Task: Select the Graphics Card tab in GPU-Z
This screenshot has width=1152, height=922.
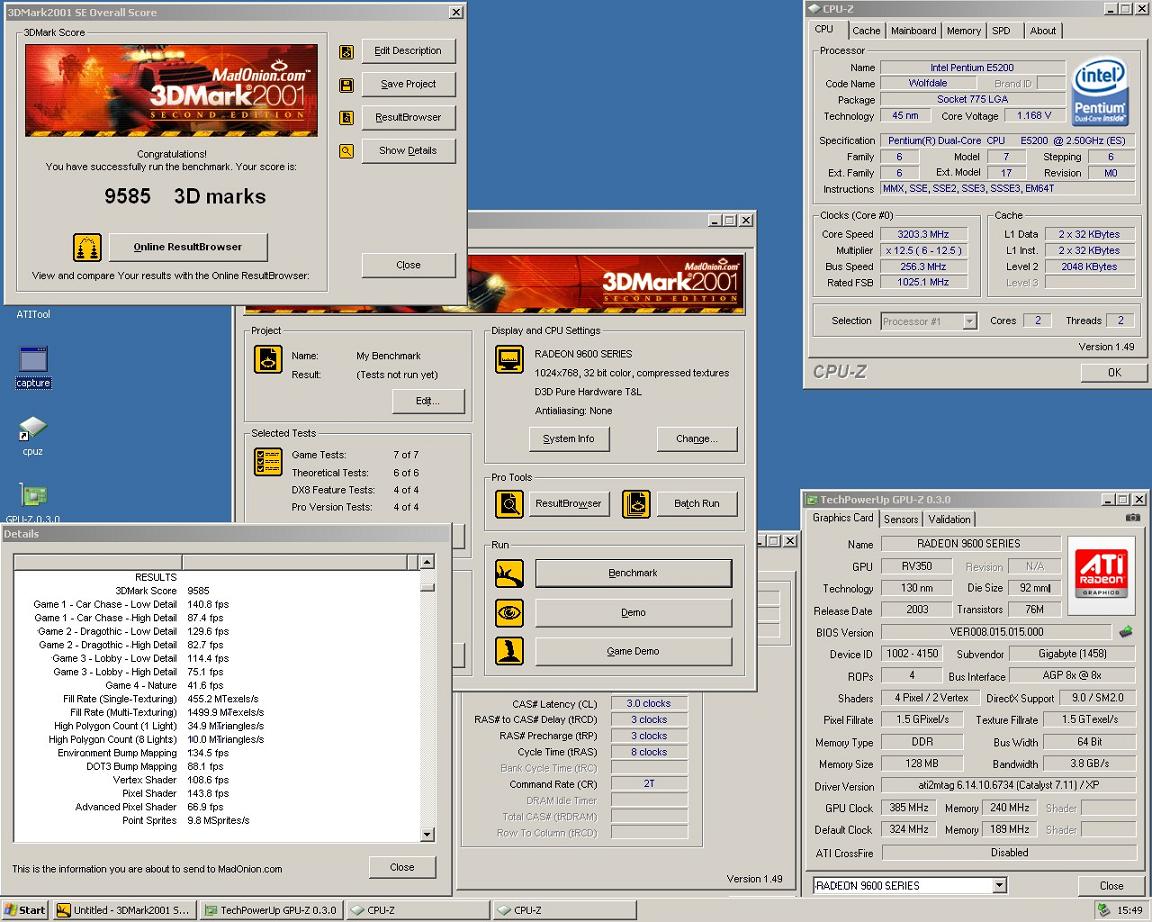Action: pyautogui.click(x=843, y=518)
